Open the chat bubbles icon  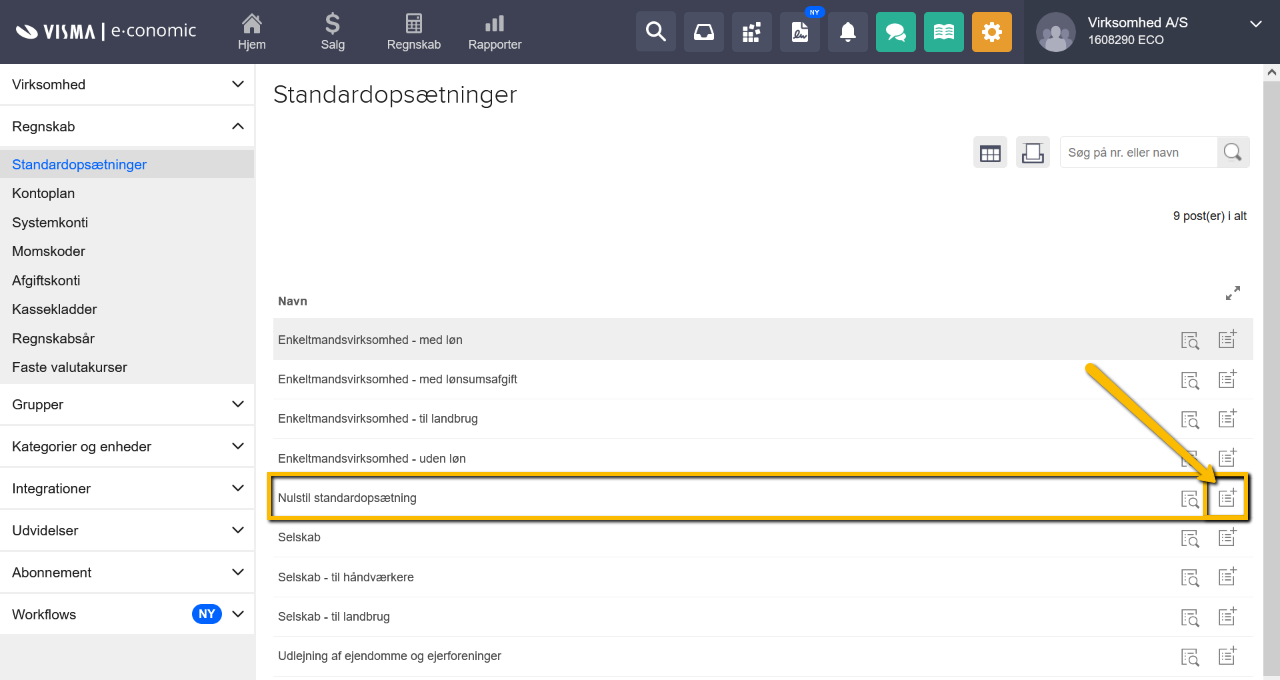pos(896,32)
